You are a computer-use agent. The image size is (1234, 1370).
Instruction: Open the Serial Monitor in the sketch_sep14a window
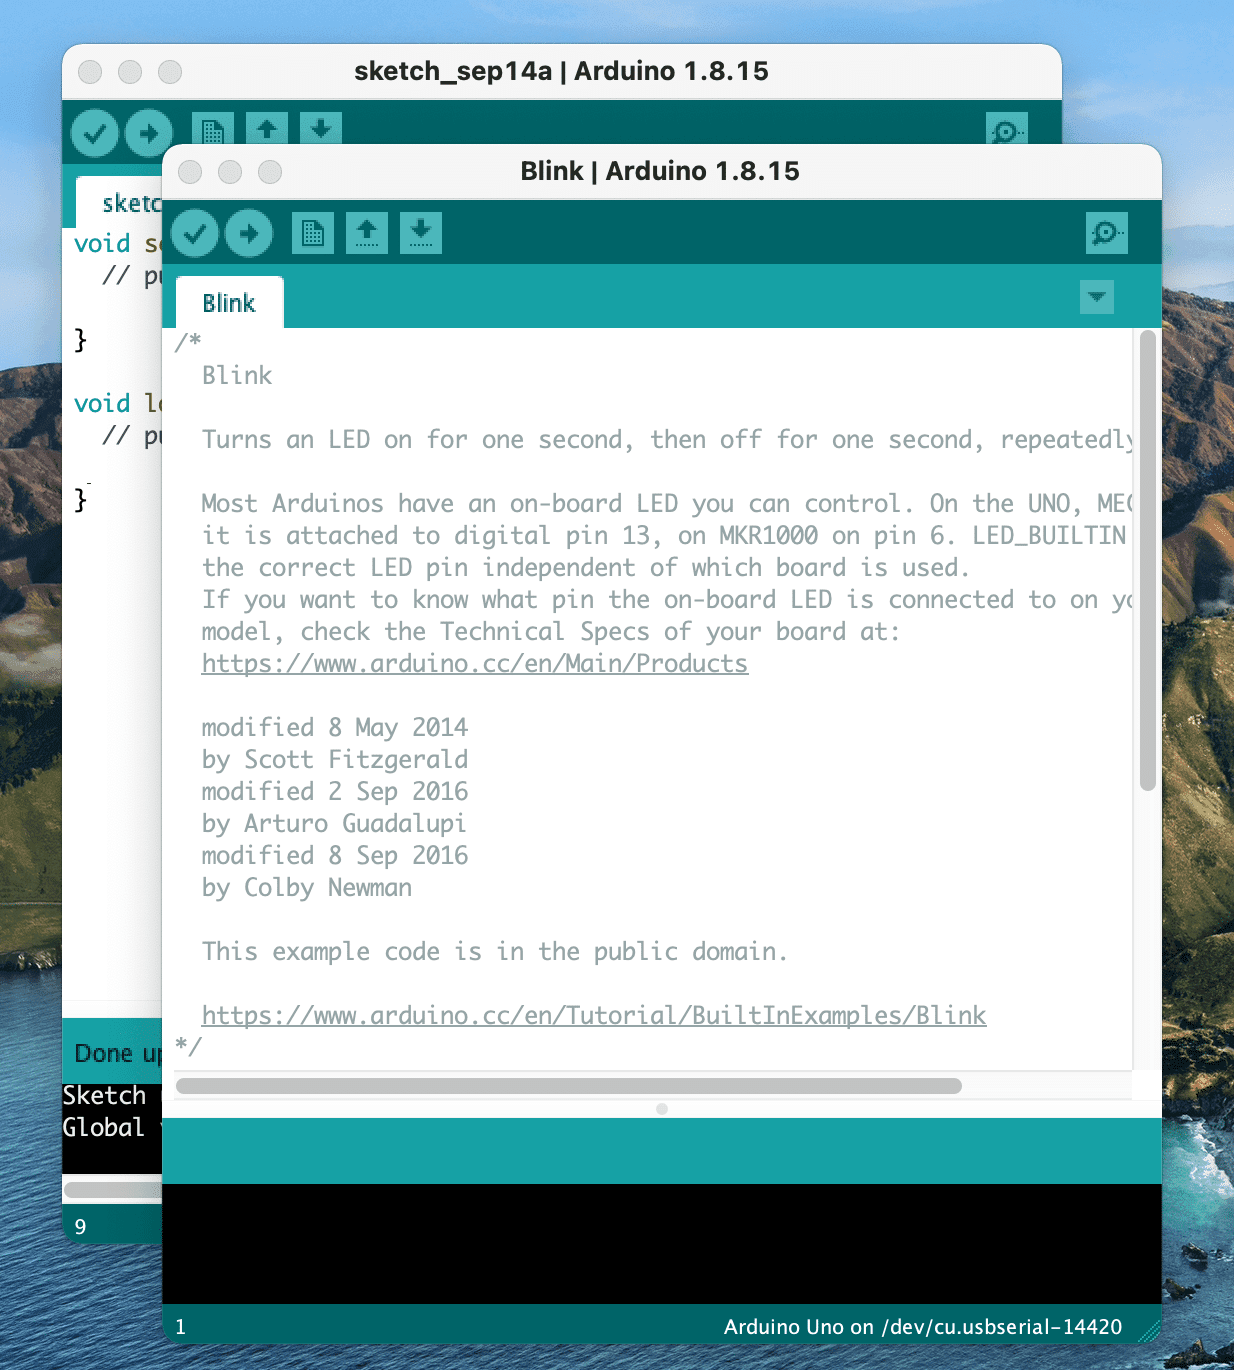click(x=1007, y=131)
